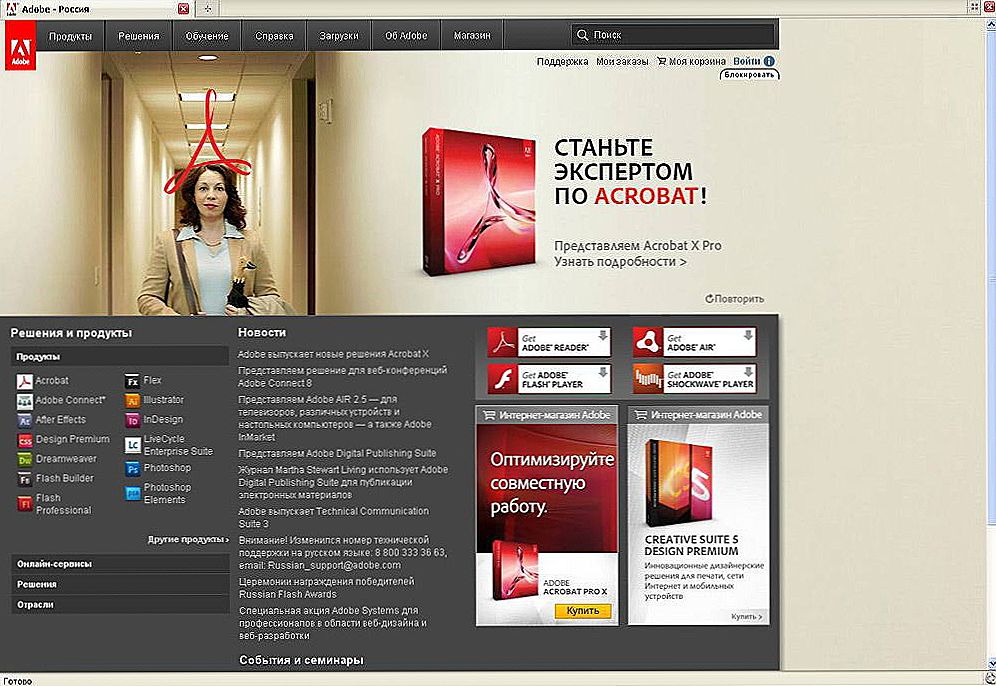Viewport: 996px width, 686px height.
Task: Expand the Решения section in the sidebar panel
Action: click(119, 584)
